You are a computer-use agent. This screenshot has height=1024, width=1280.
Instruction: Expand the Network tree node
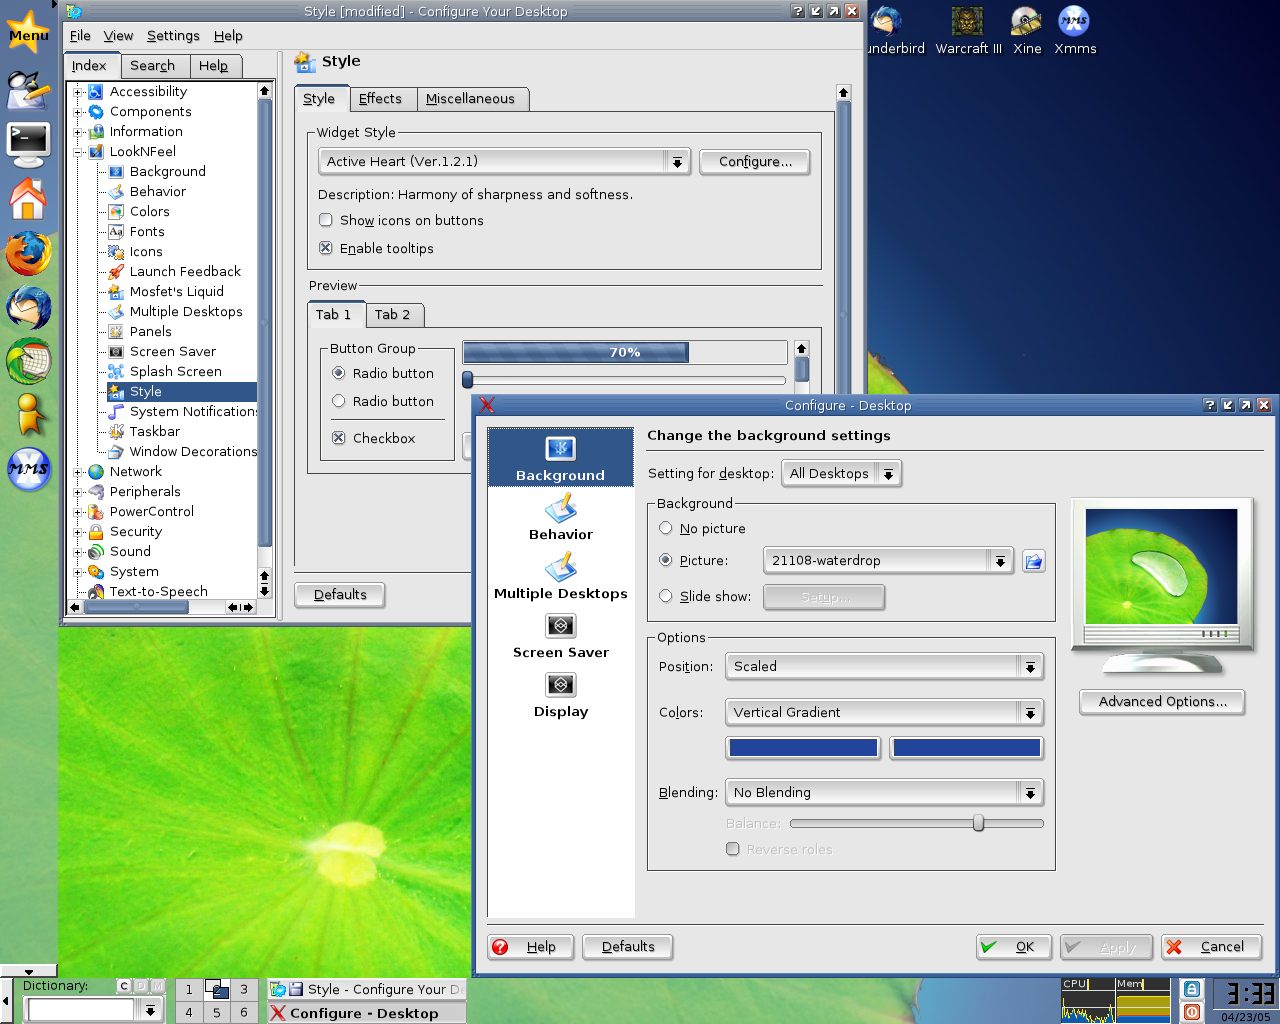point(78,472)
